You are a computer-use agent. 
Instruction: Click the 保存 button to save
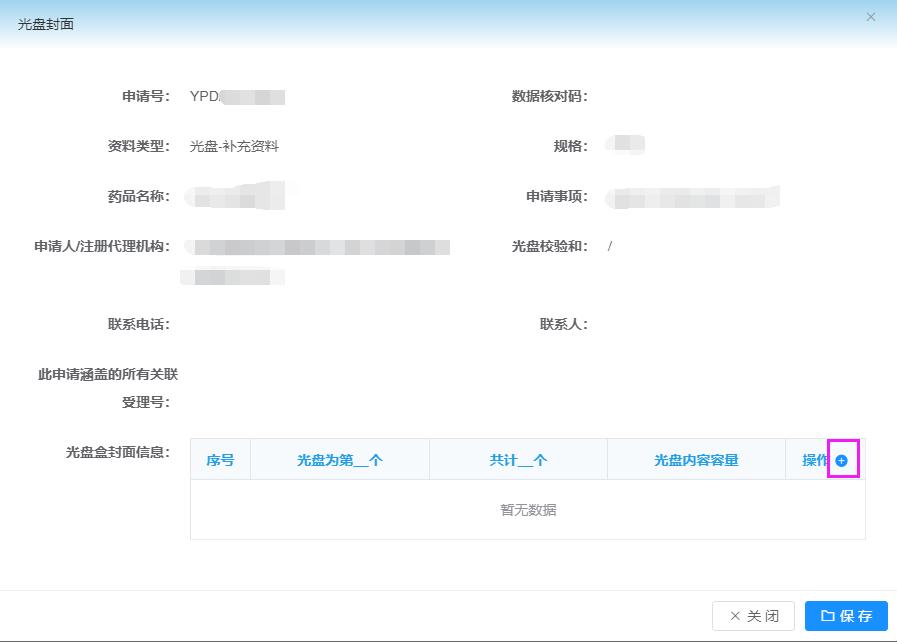(848, 615)
